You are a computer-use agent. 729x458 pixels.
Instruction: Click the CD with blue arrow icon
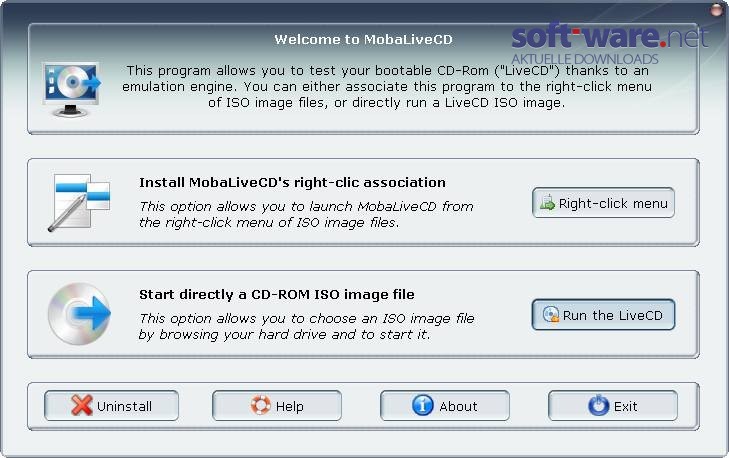click(x=80, y=314)
